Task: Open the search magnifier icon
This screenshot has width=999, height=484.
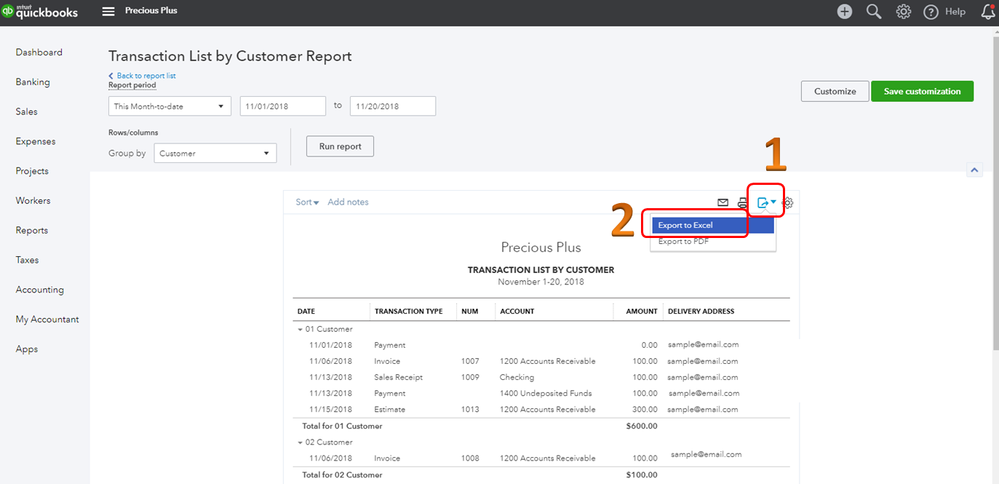Action: 873,11
